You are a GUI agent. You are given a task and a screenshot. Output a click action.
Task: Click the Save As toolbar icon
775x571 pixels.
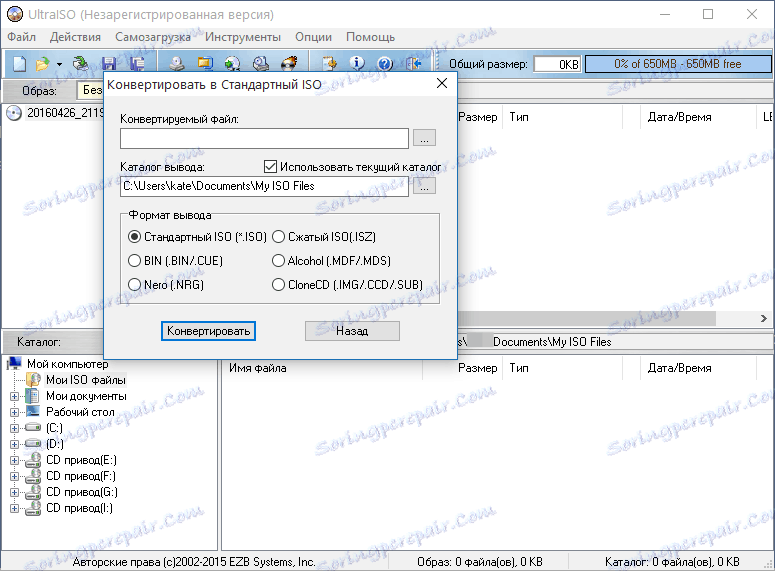[x=137, y=64]
